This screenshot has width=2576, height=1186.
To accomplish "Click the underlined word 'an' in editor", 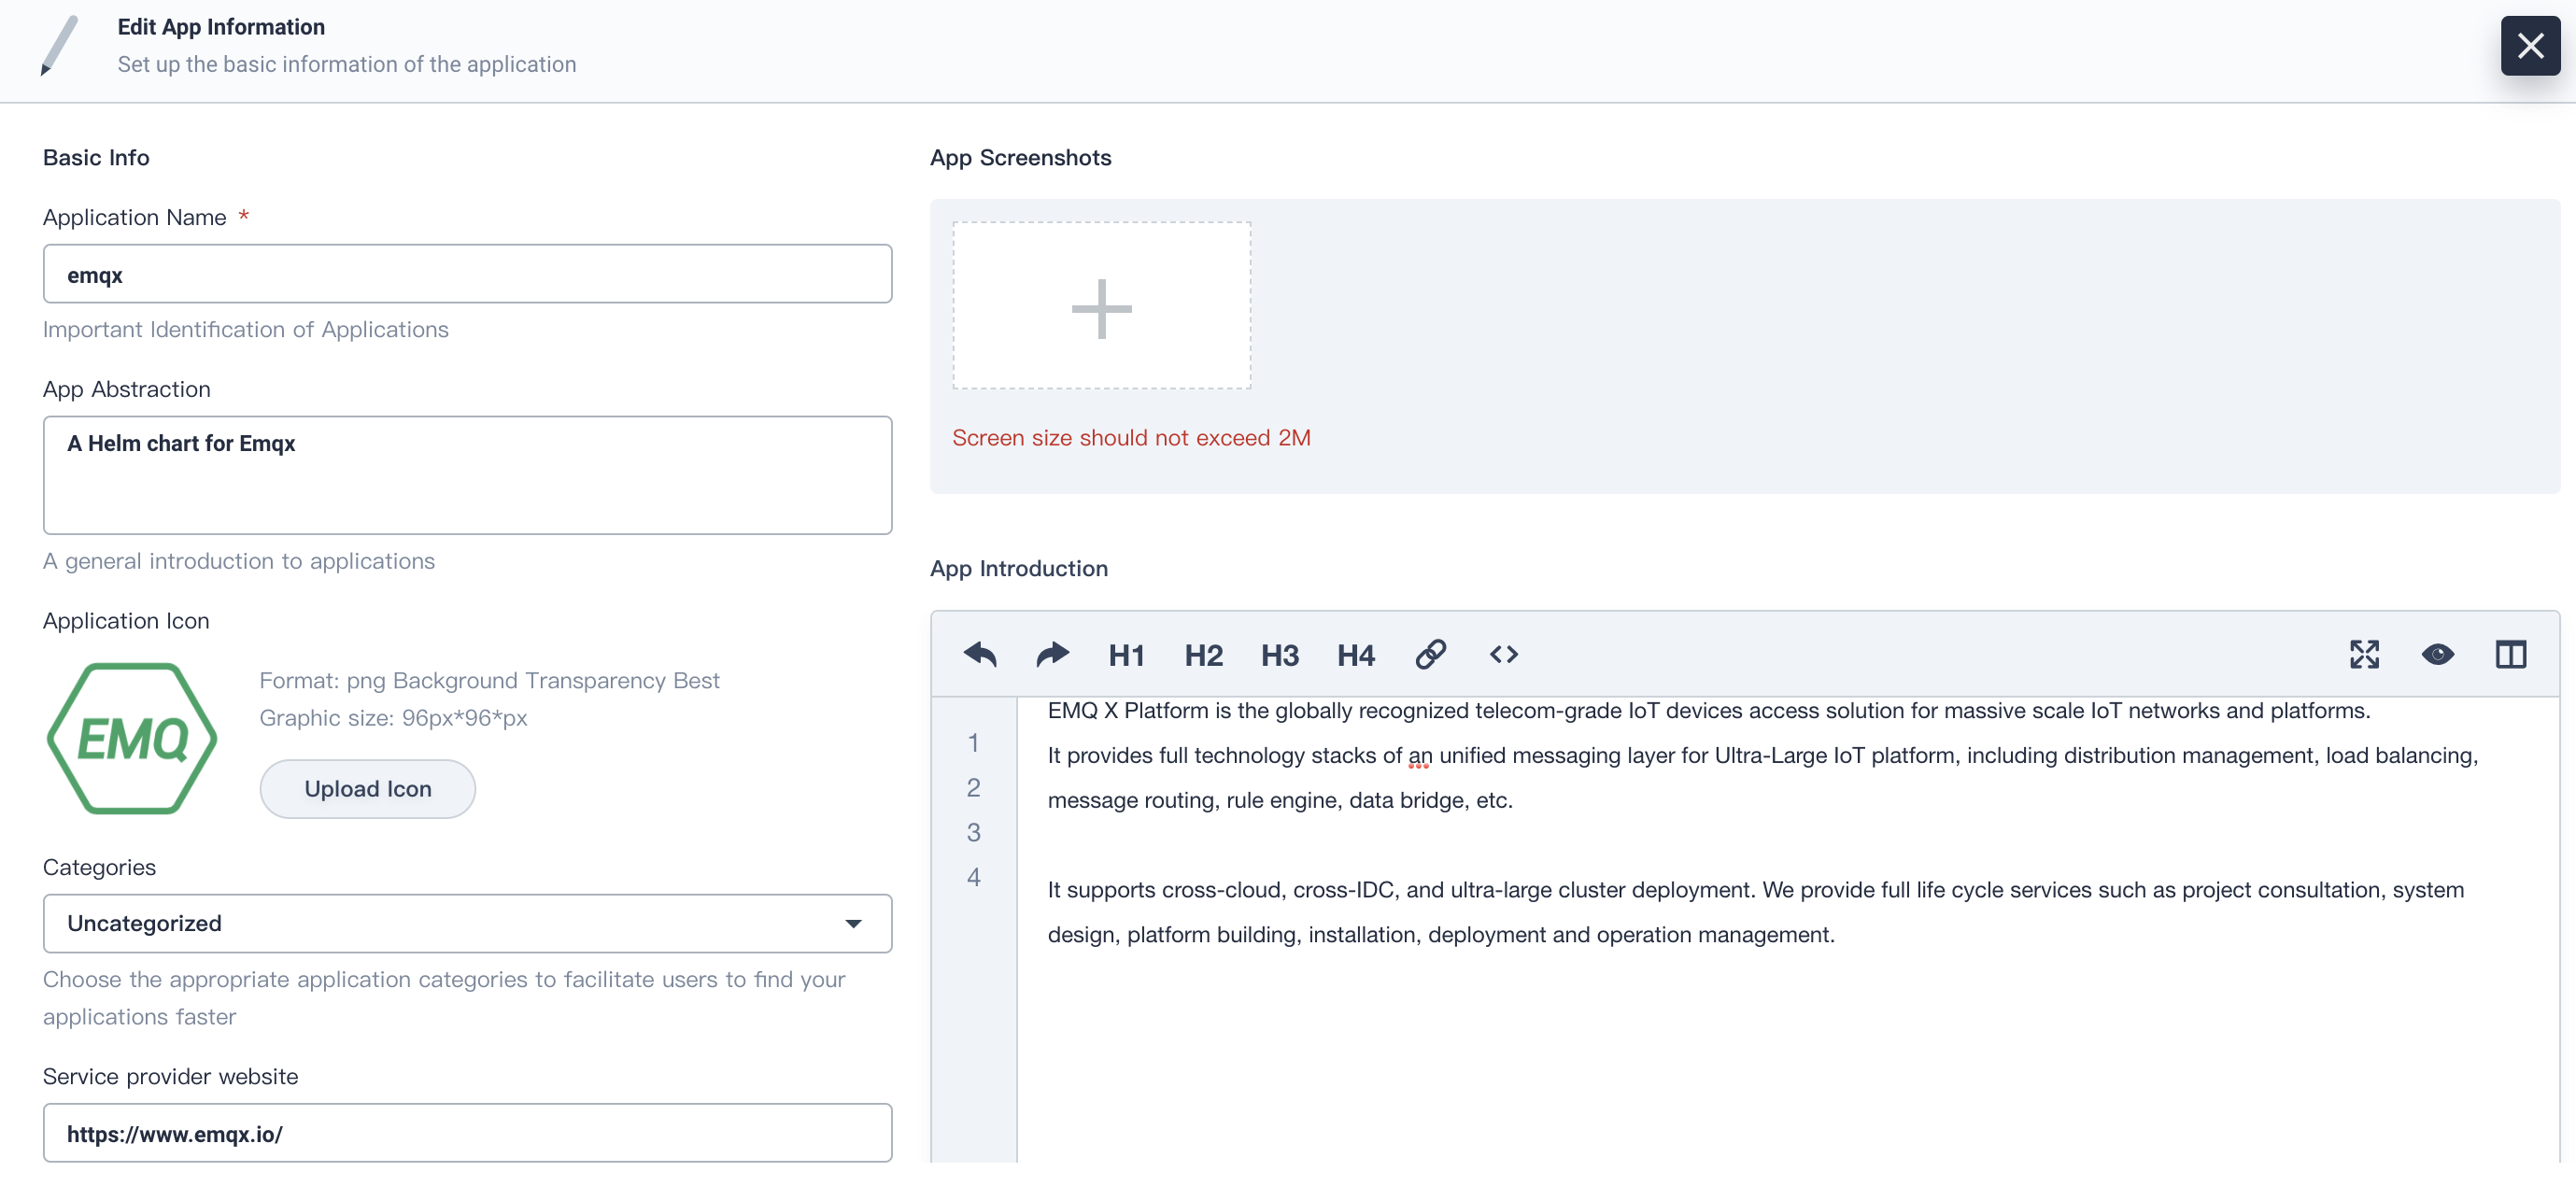I will tap(1420, 756).
